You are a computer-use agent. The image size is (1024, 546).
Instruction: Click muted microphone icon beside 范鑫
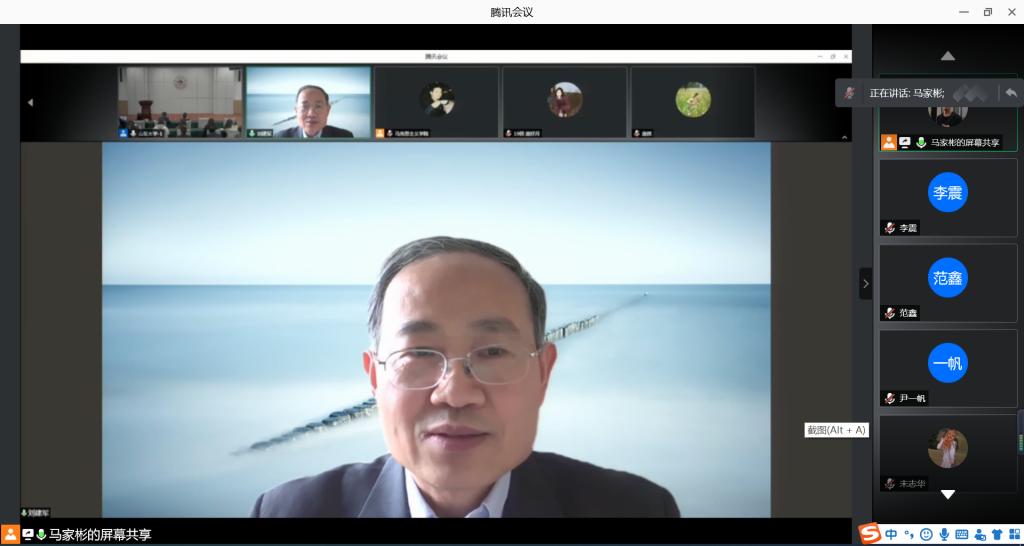(x=889, y=313)
